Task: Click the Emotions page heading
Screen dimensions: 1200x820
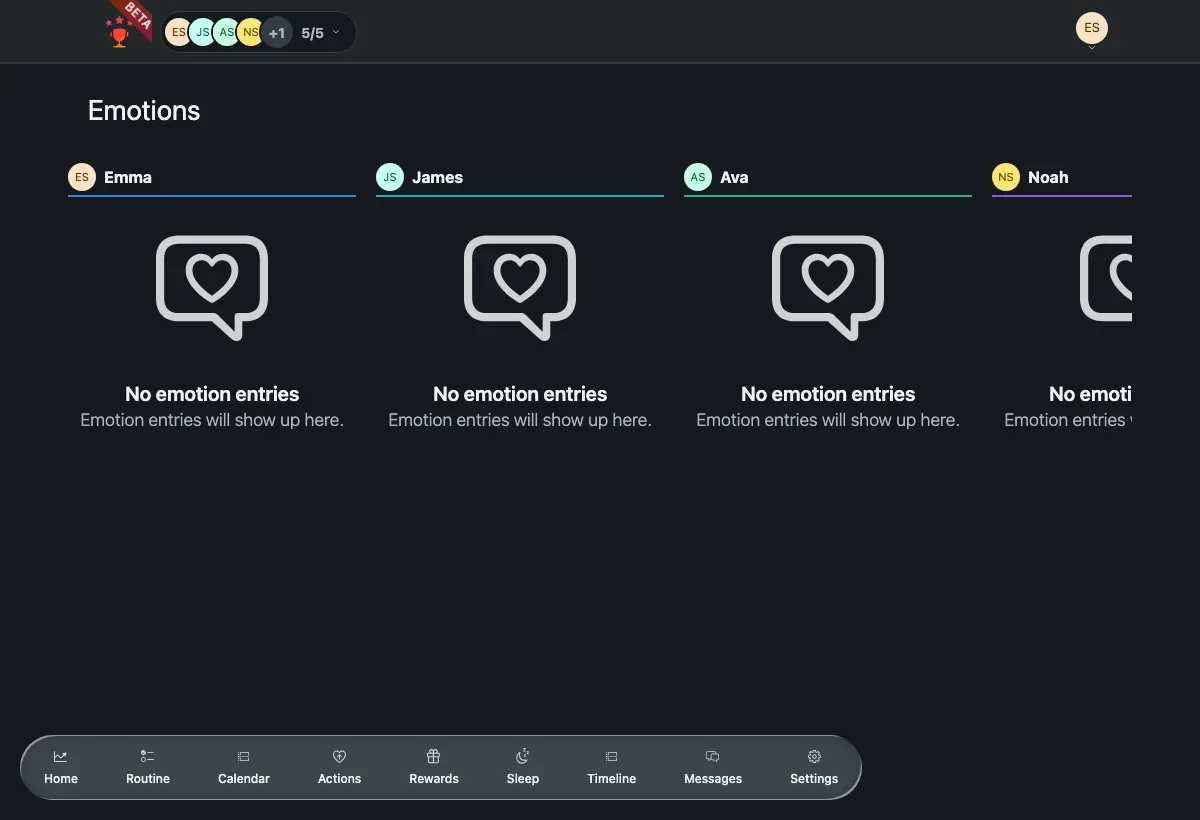Action: pos(144,111)
